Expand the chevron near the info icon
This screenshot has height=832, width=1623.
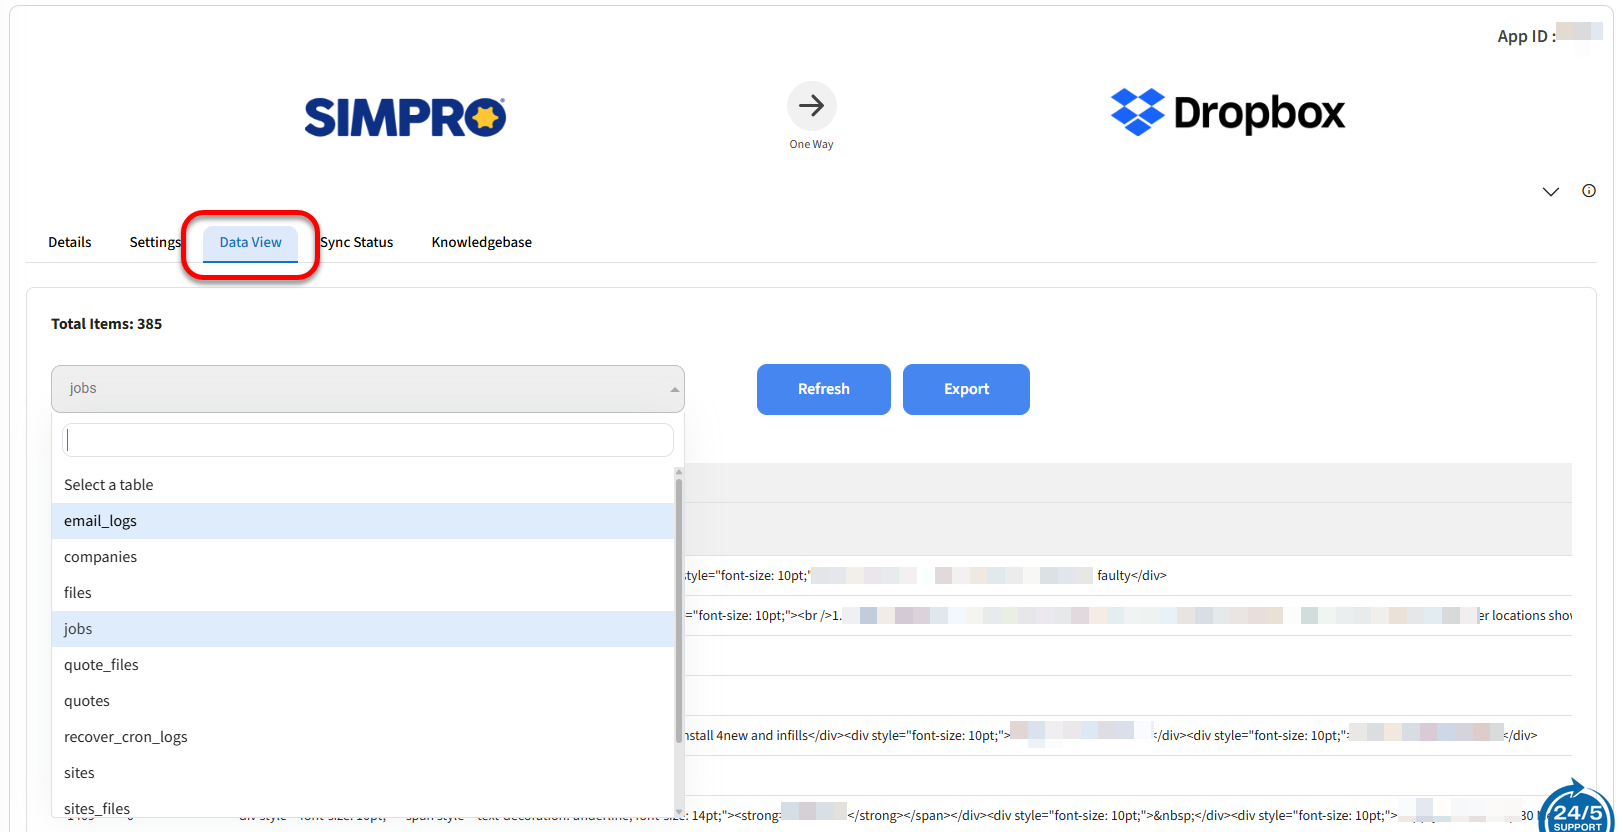point(1550,192)
